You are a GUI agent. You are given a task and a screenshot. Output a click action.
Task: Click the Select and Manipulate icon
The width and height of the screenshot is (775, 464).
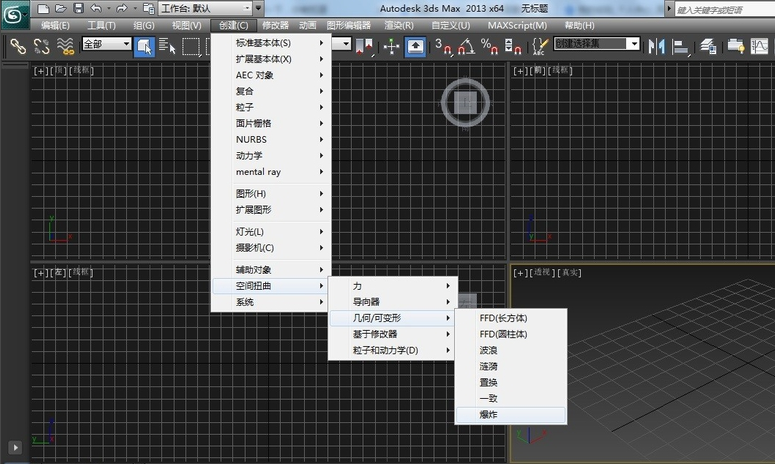coord(391,46)
